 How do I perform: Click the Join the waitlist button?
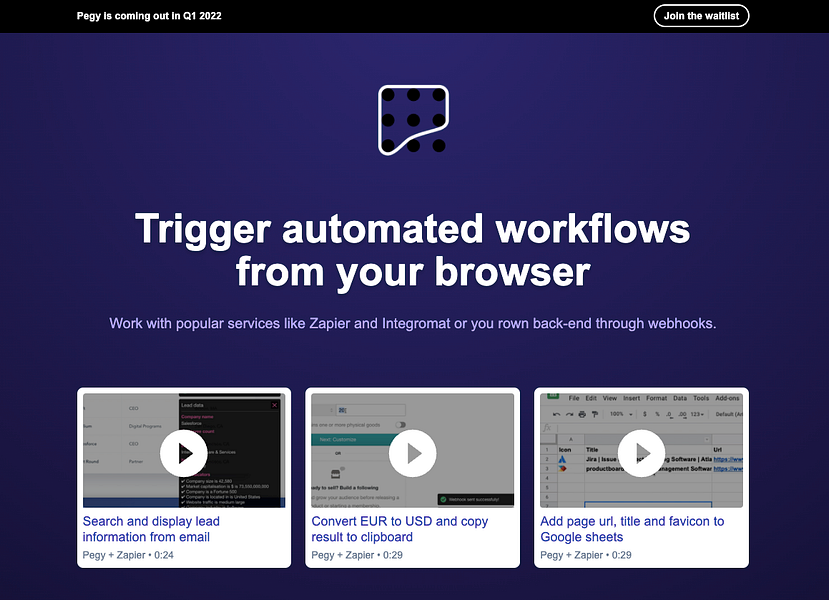[x=701, y=16]
